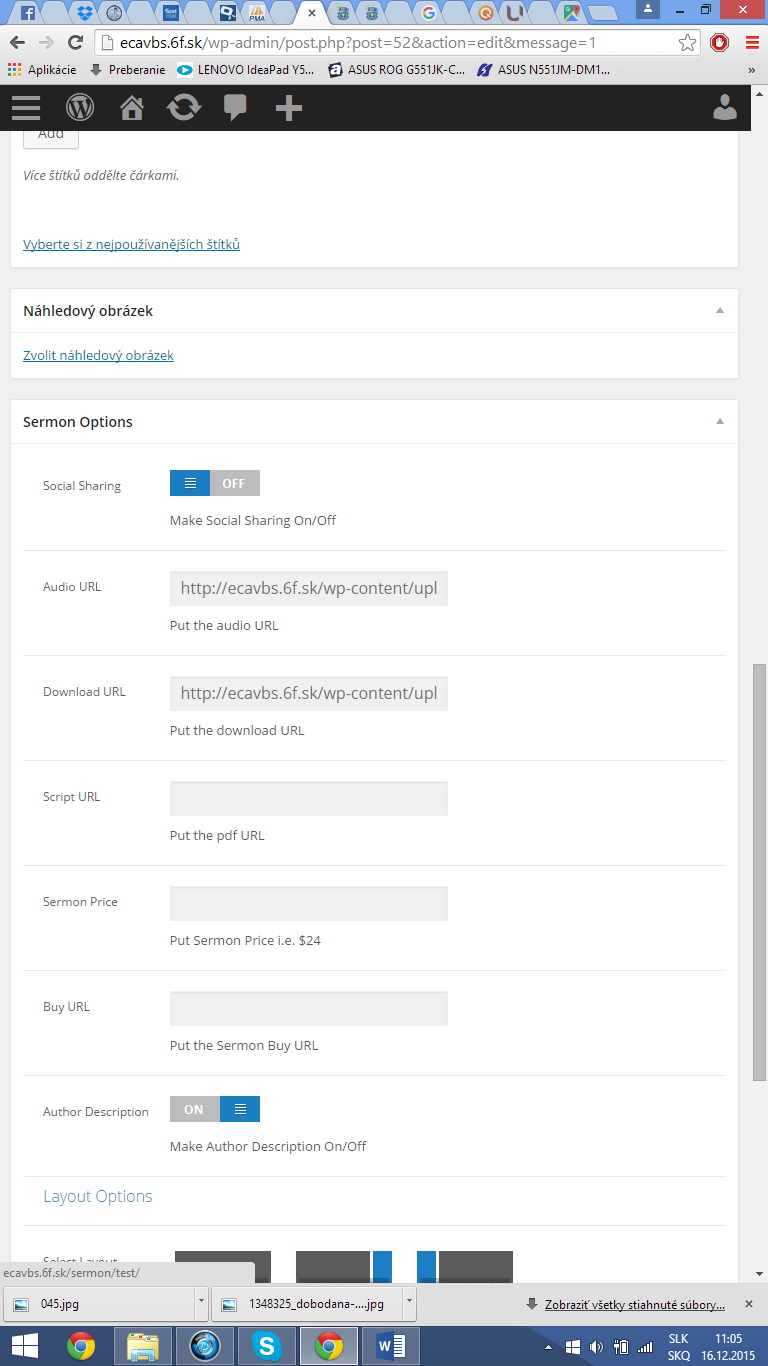This screenshot has width=768, height=1366.
Task: Toggle the Author Description switch
Action: click(215, 1109)
